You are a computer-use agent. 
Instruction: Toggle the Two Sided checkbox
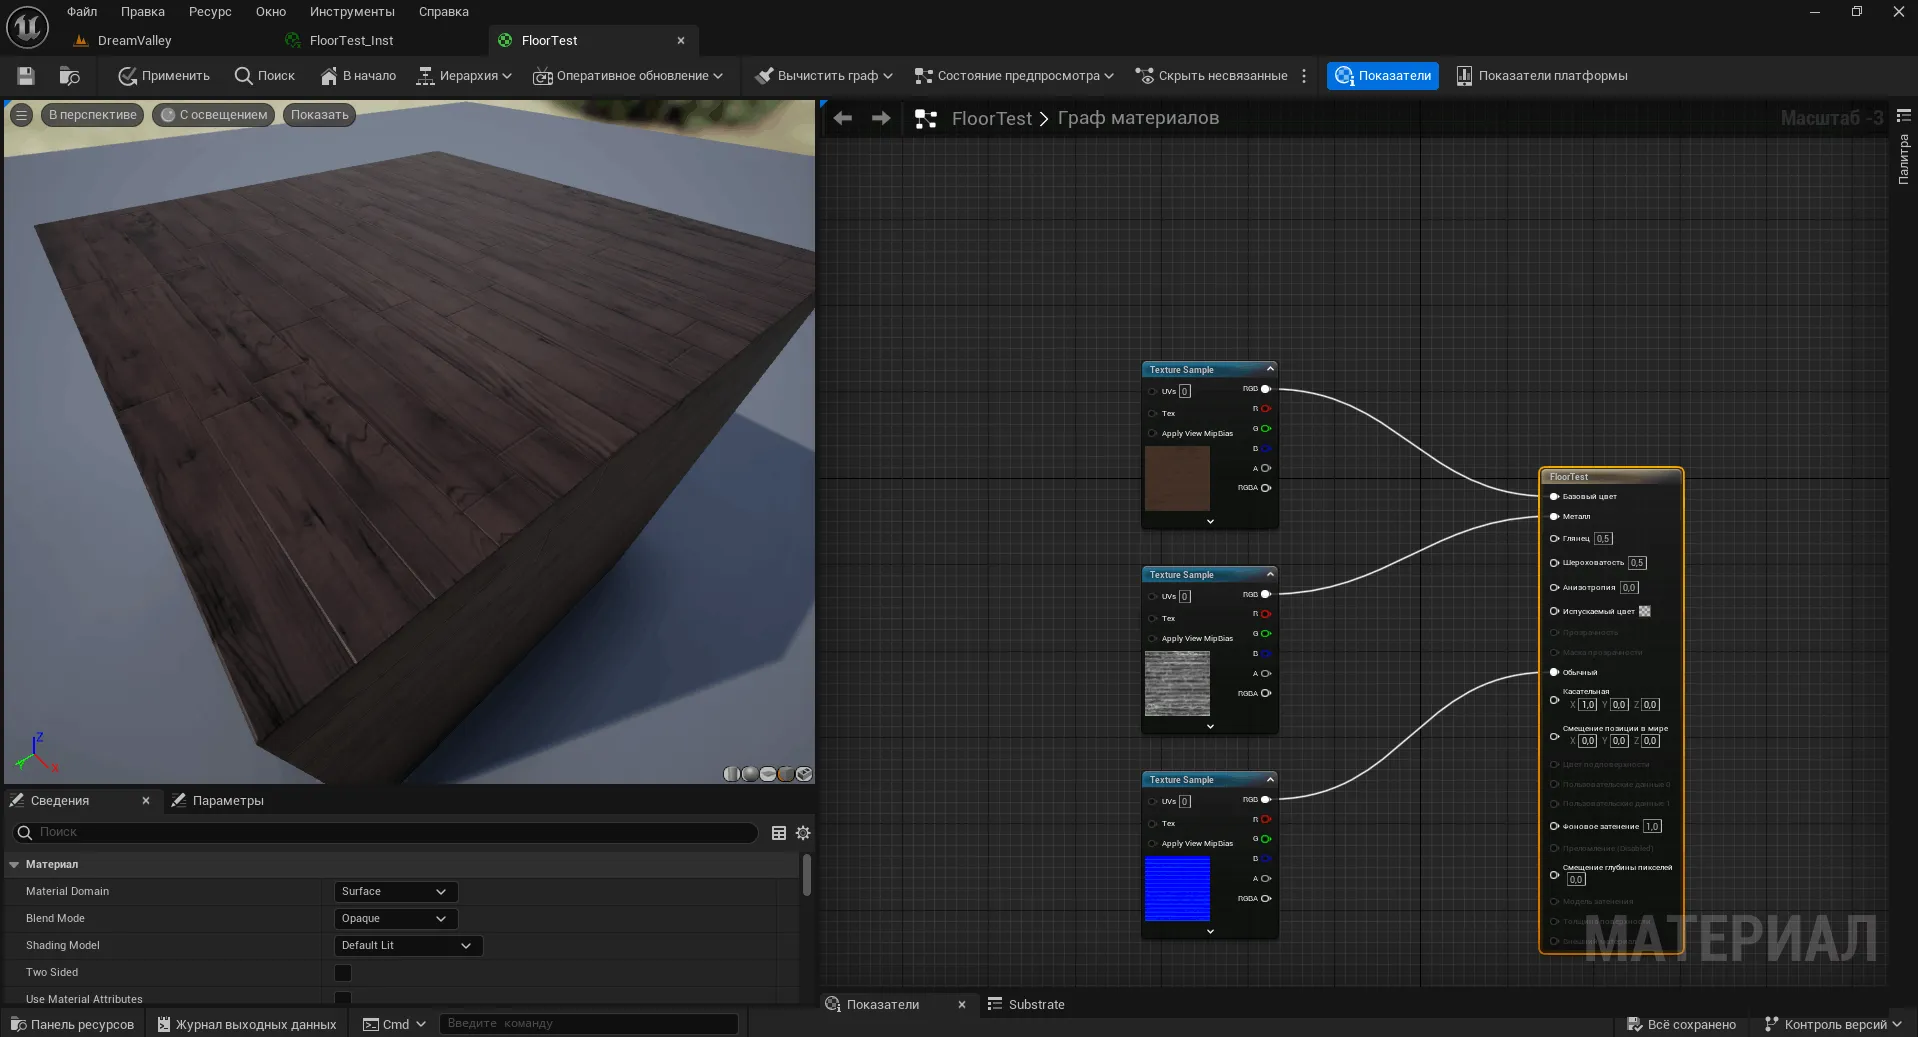pos(343,973)
